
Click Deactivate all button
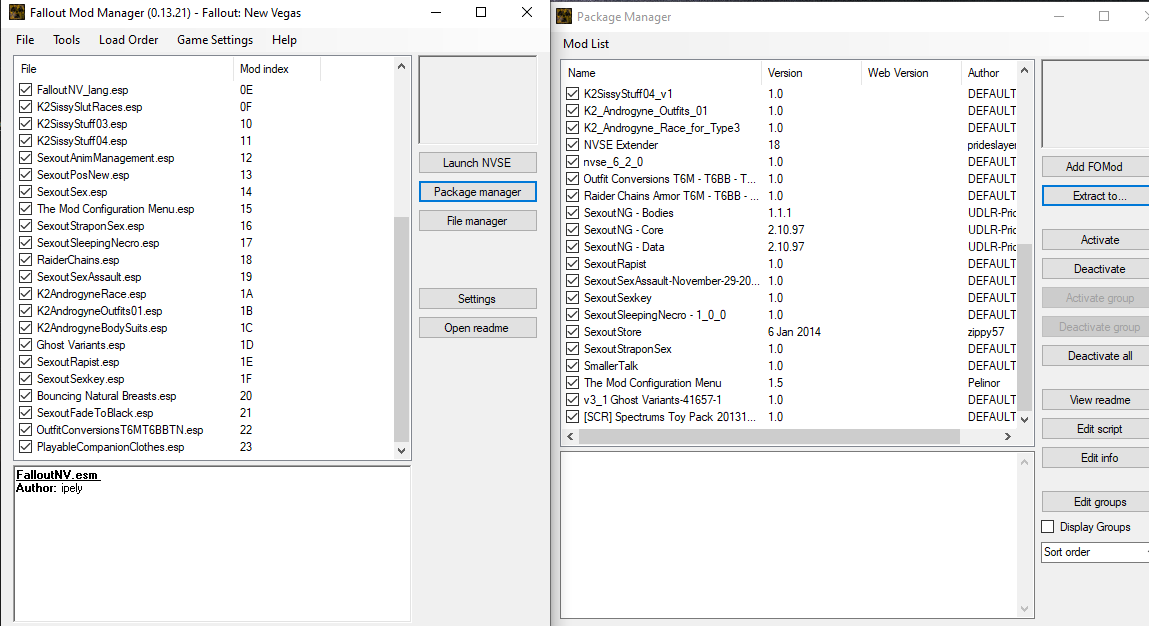1095,356
